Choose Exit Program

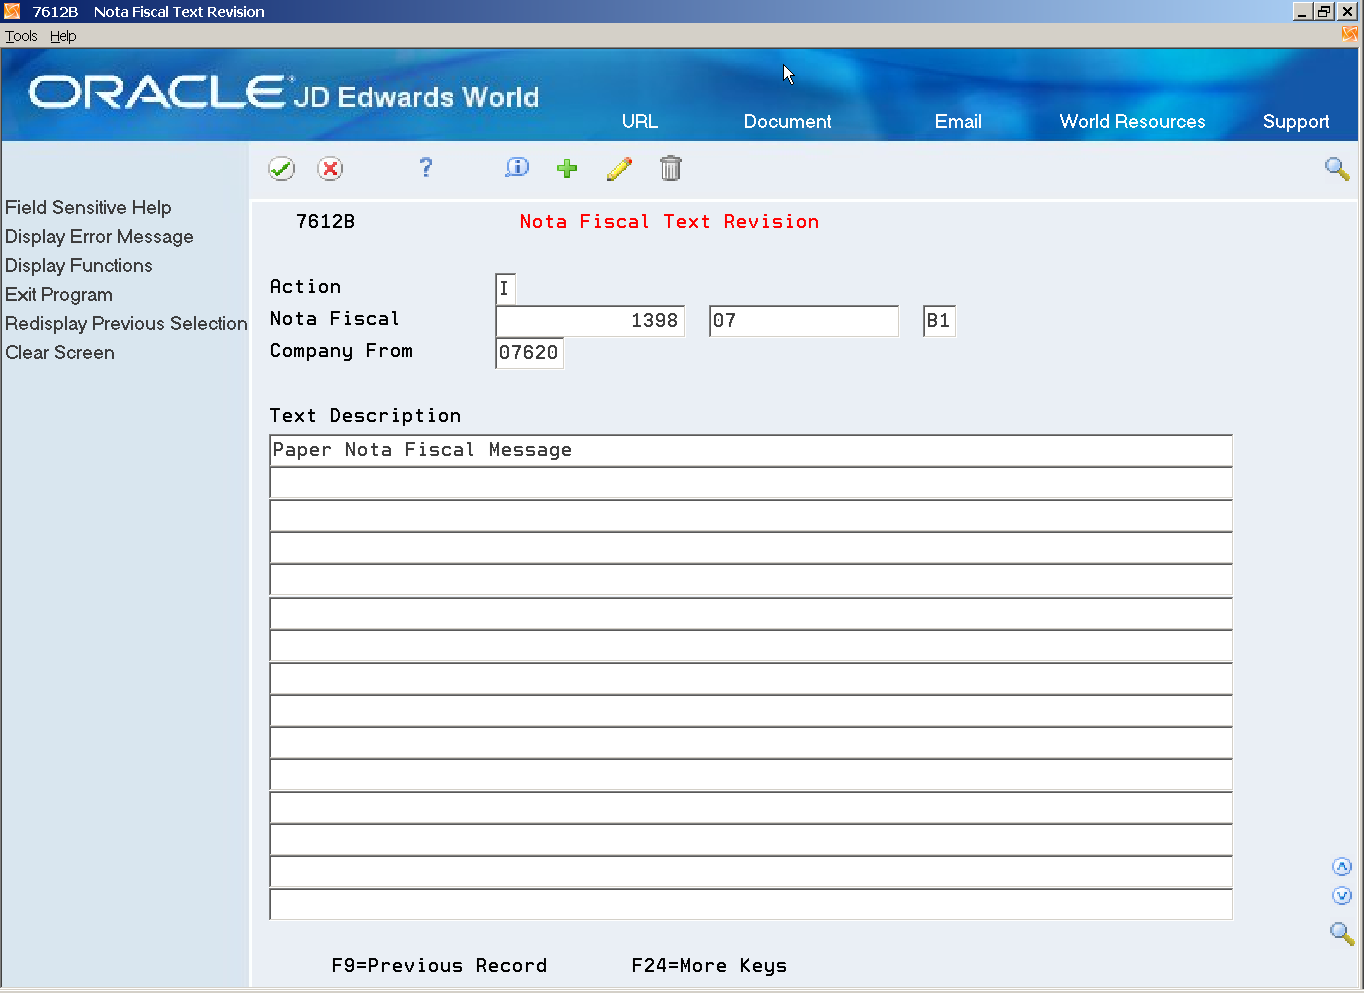59,294
